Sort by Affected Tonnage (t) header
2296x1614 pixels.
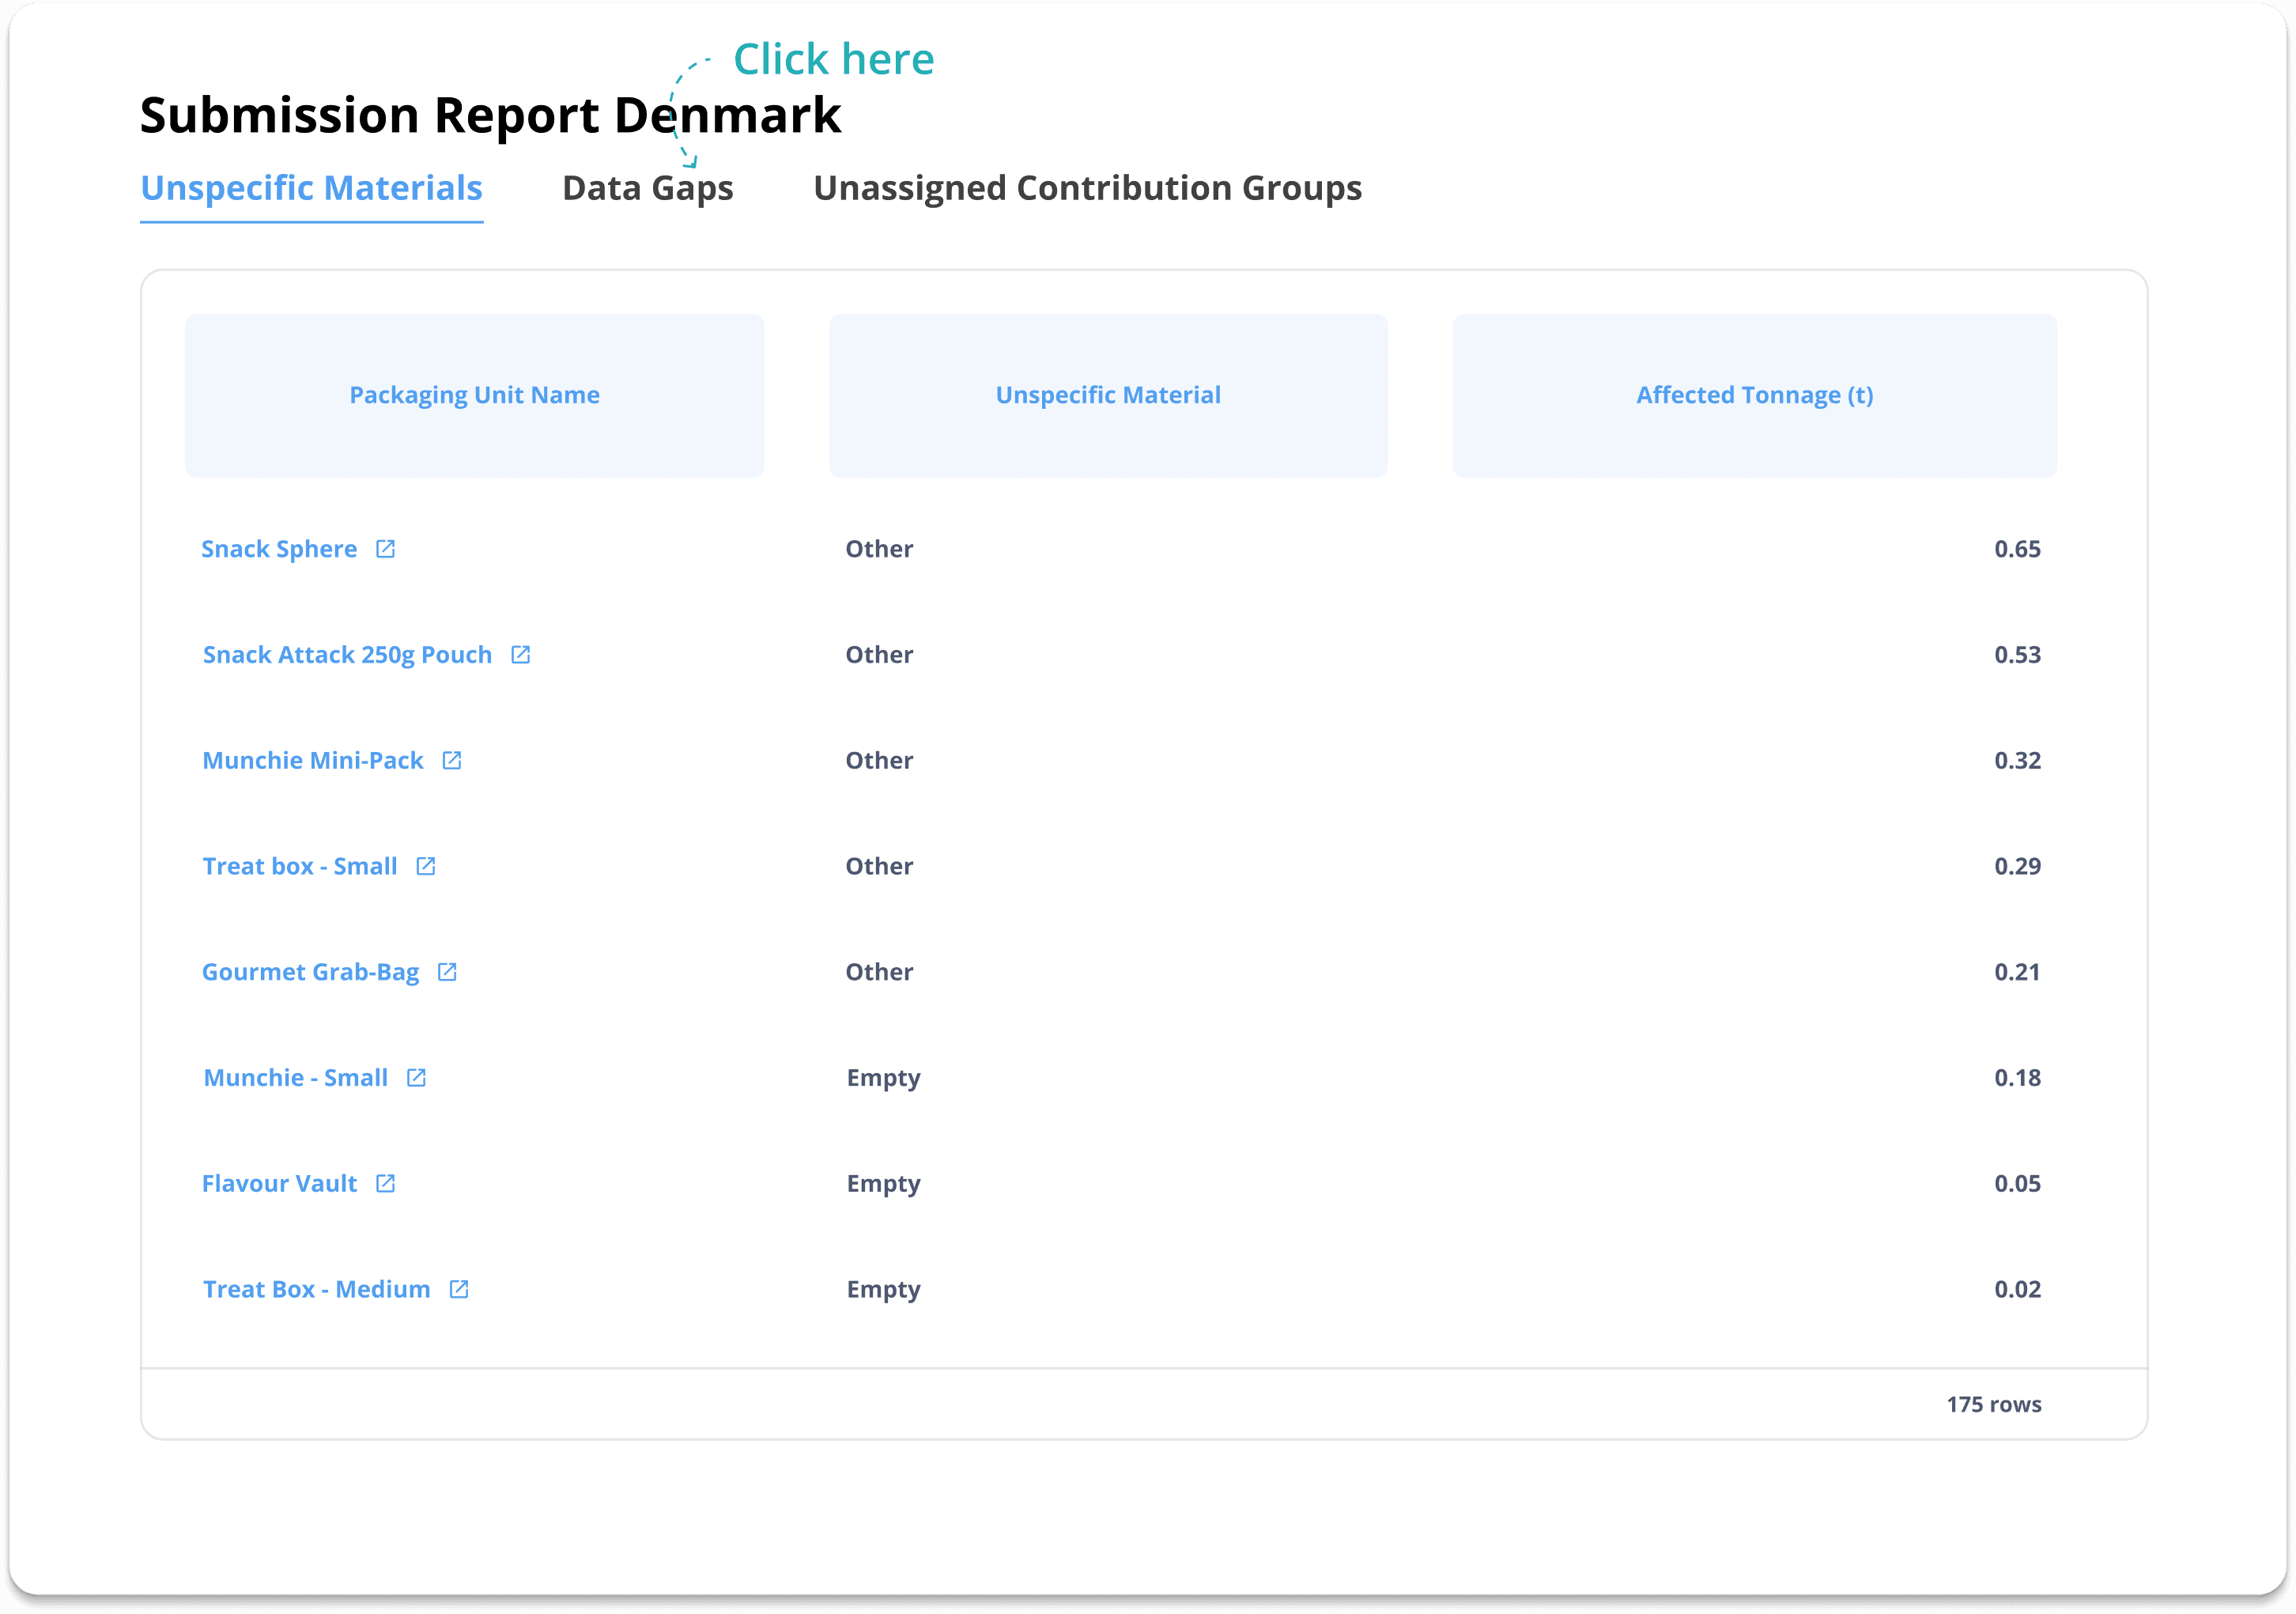pyautogui.click(x=1754, y=395)
